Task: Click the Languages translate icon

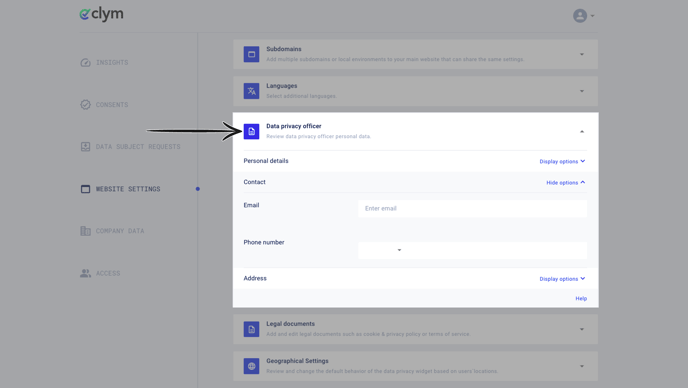Action: (x=251, y=91)
